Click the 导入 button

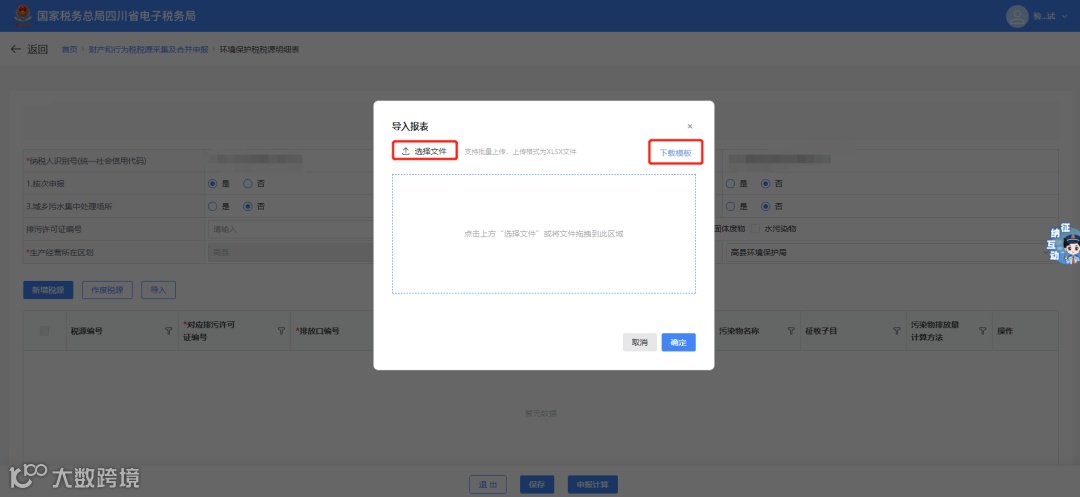(158, 290)
